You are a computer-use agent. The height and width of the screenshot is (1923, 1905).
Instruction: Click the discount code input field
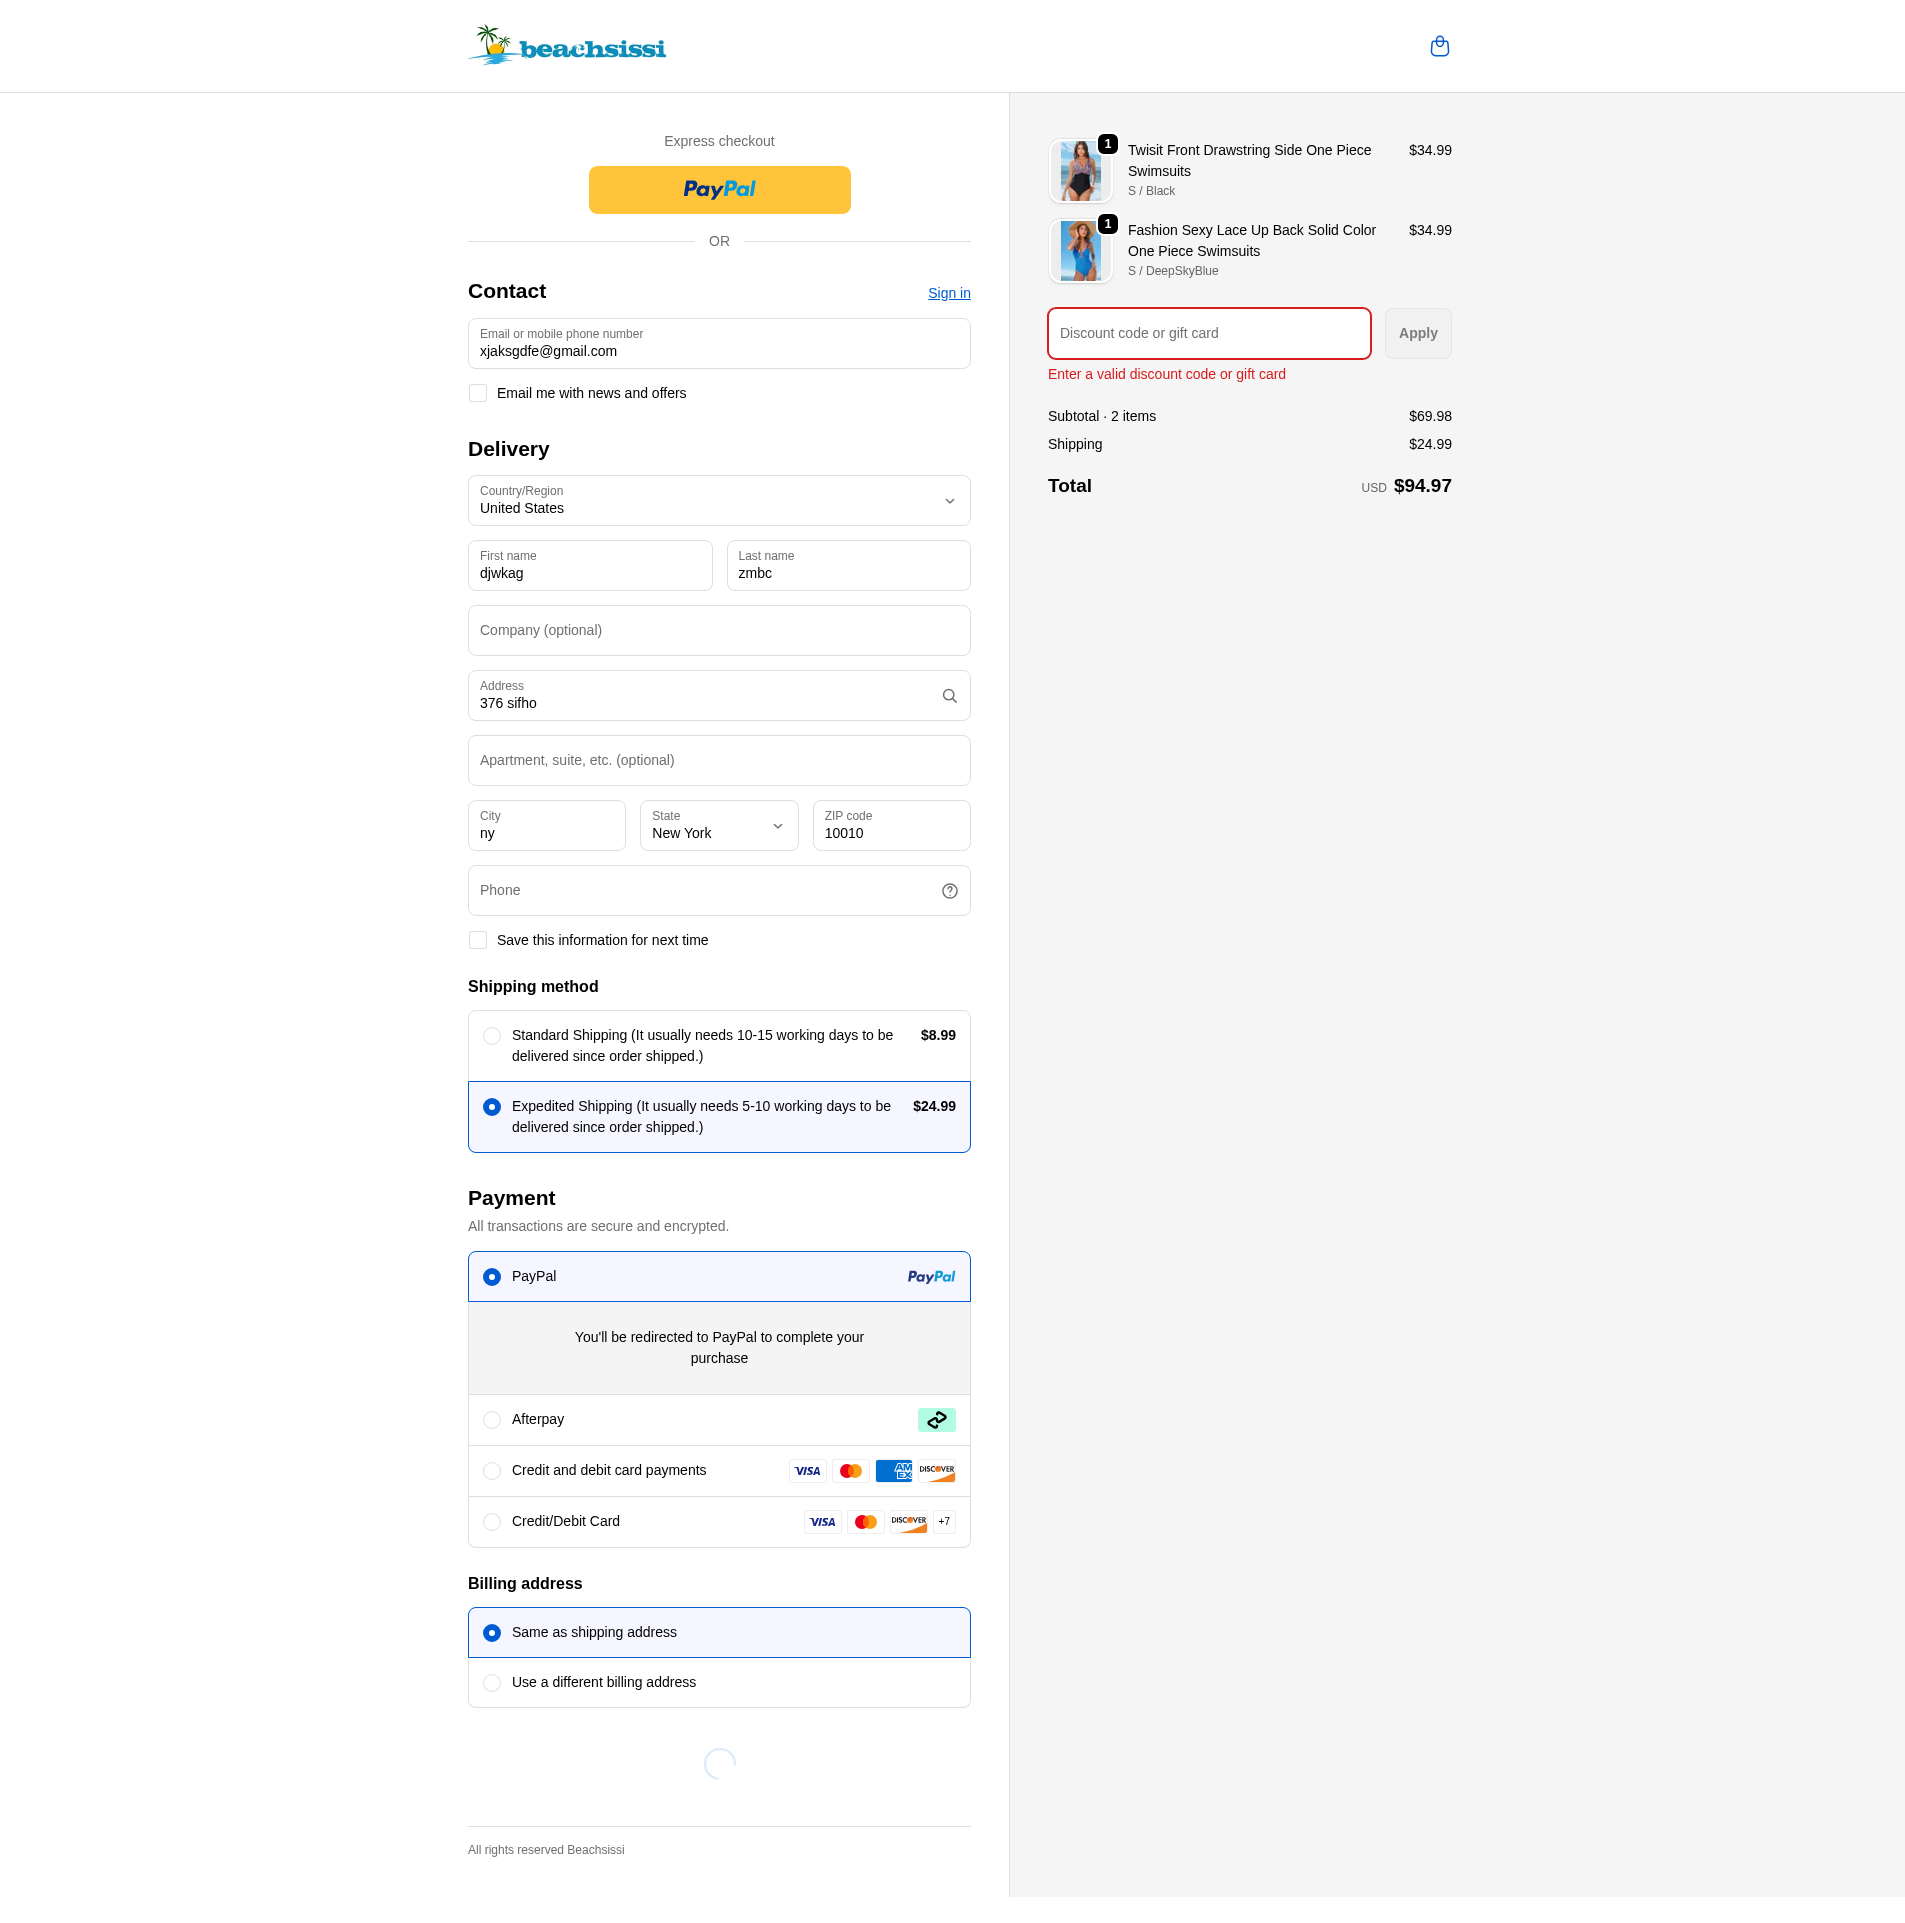pos(1209,333)
